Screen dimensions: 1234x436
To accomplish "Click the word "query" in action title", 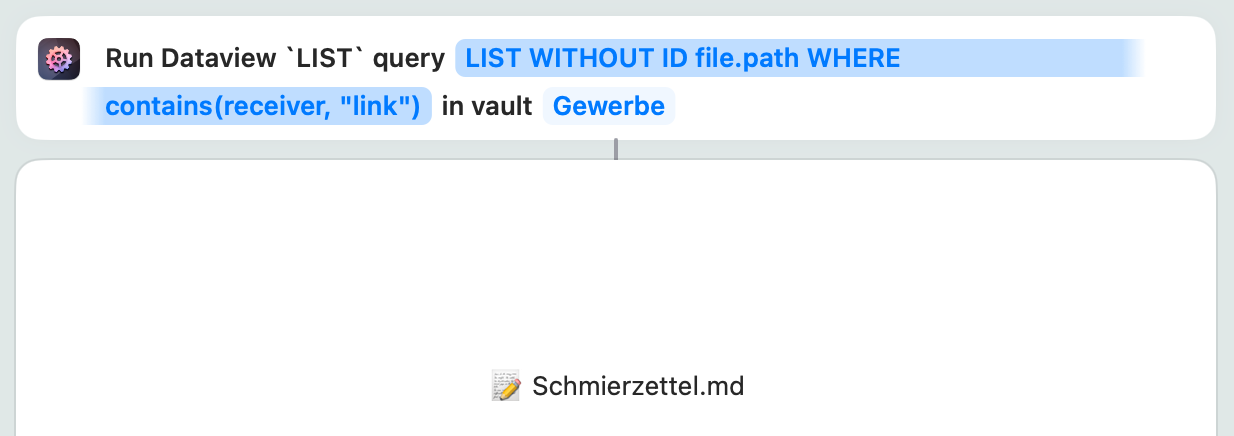I will pyautogui.click(x=409, y=59).
